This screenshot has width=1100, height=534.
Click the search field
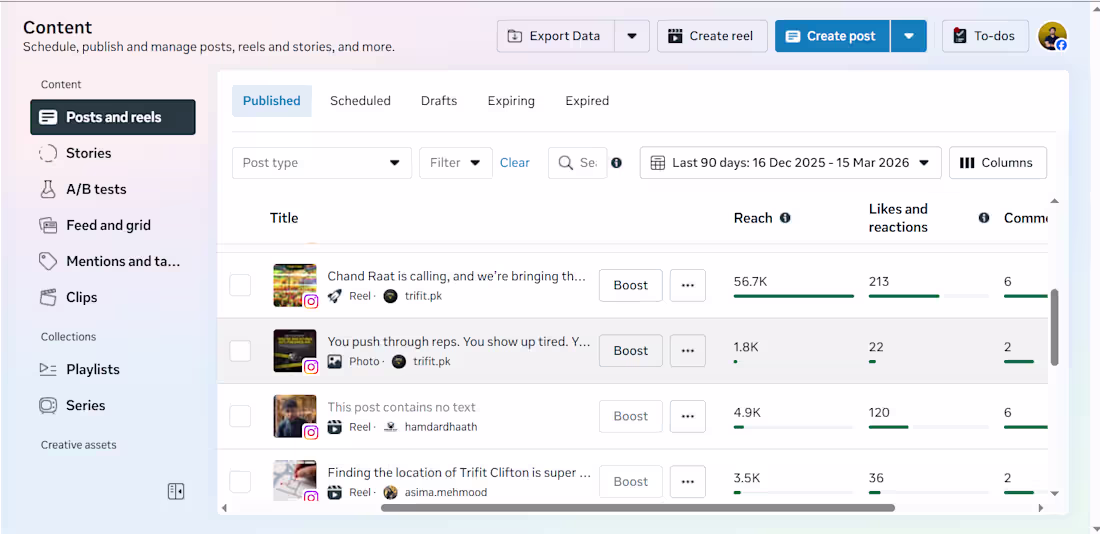point(577,163)
